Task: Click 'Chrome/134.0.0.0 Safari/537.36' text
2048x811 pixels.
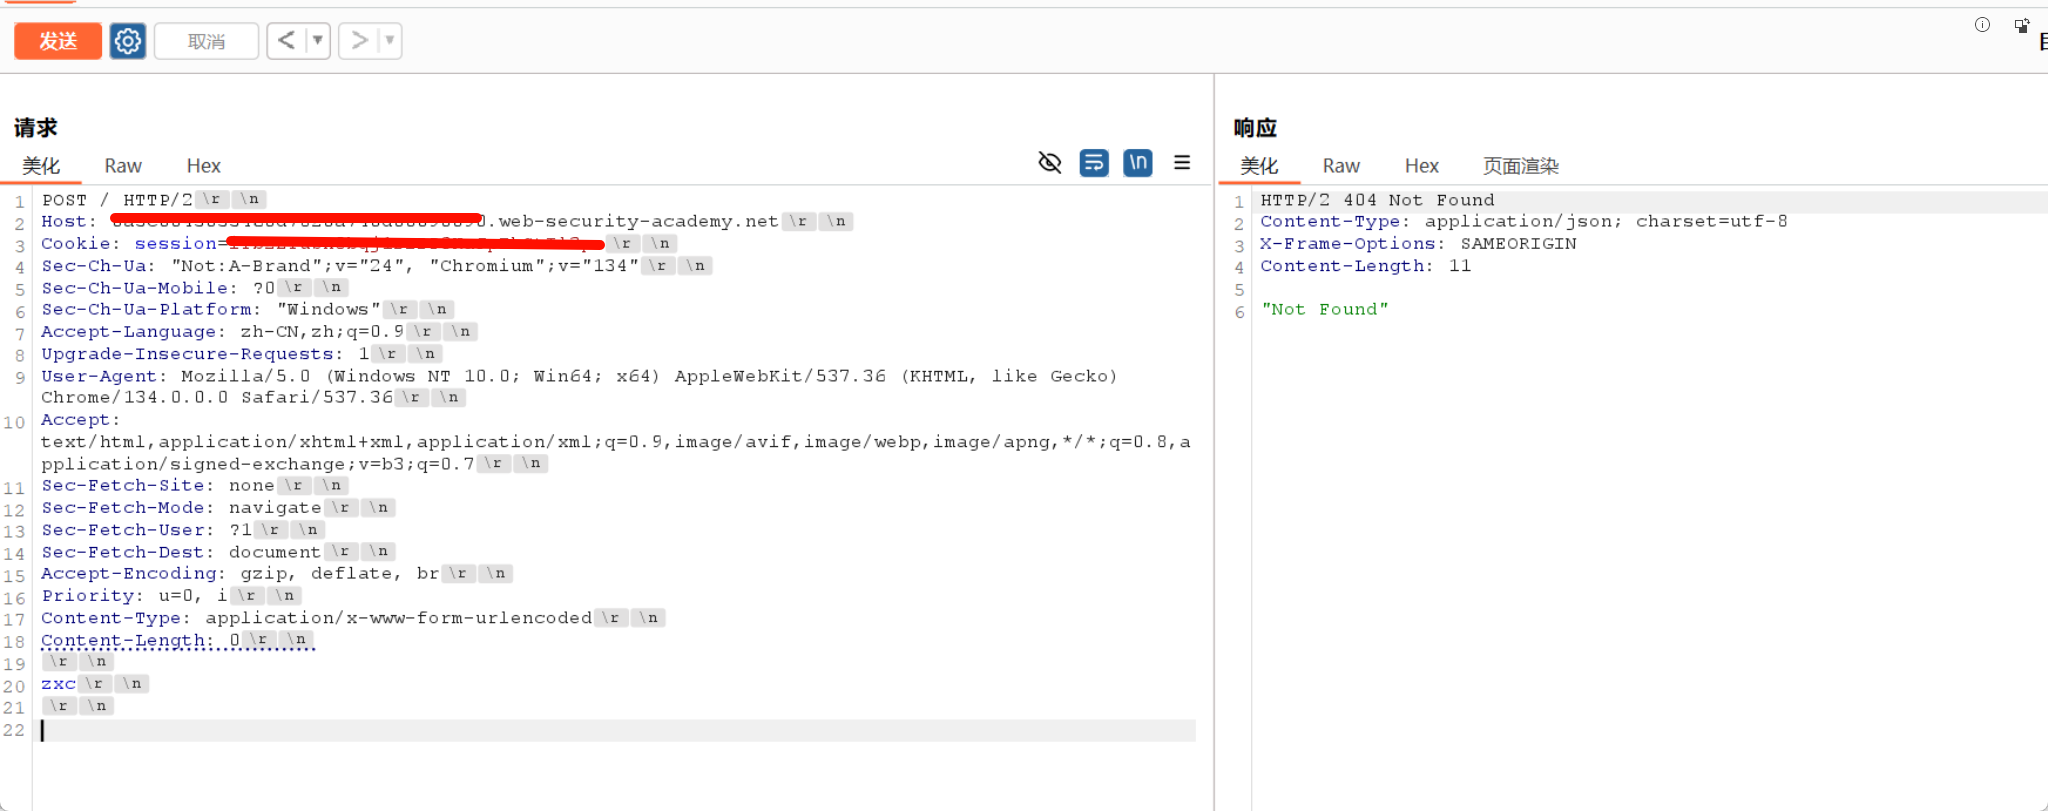Action: coord(217,398)
